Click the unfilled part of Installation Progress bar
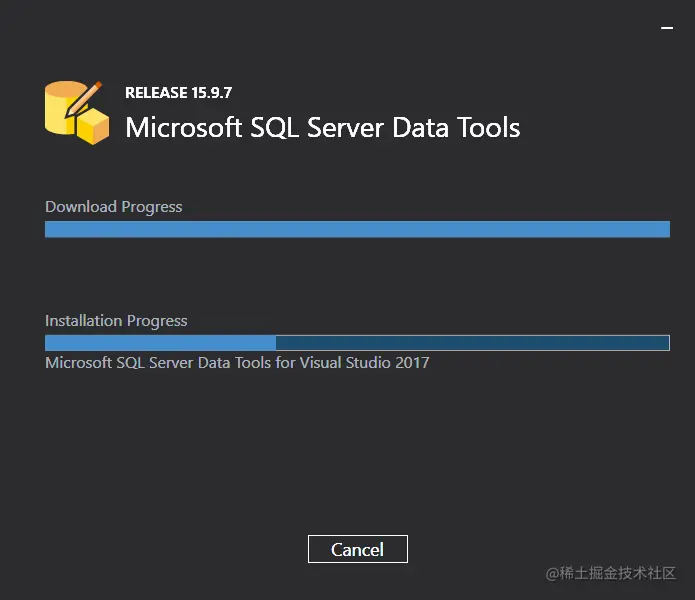695x600 pixels. pyautogui.click(x=472, y=343)
